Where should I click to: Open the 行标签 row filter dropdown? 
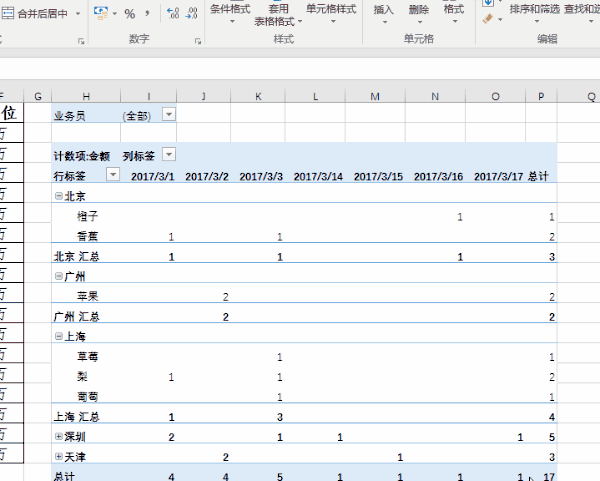(x=112, y=175)
